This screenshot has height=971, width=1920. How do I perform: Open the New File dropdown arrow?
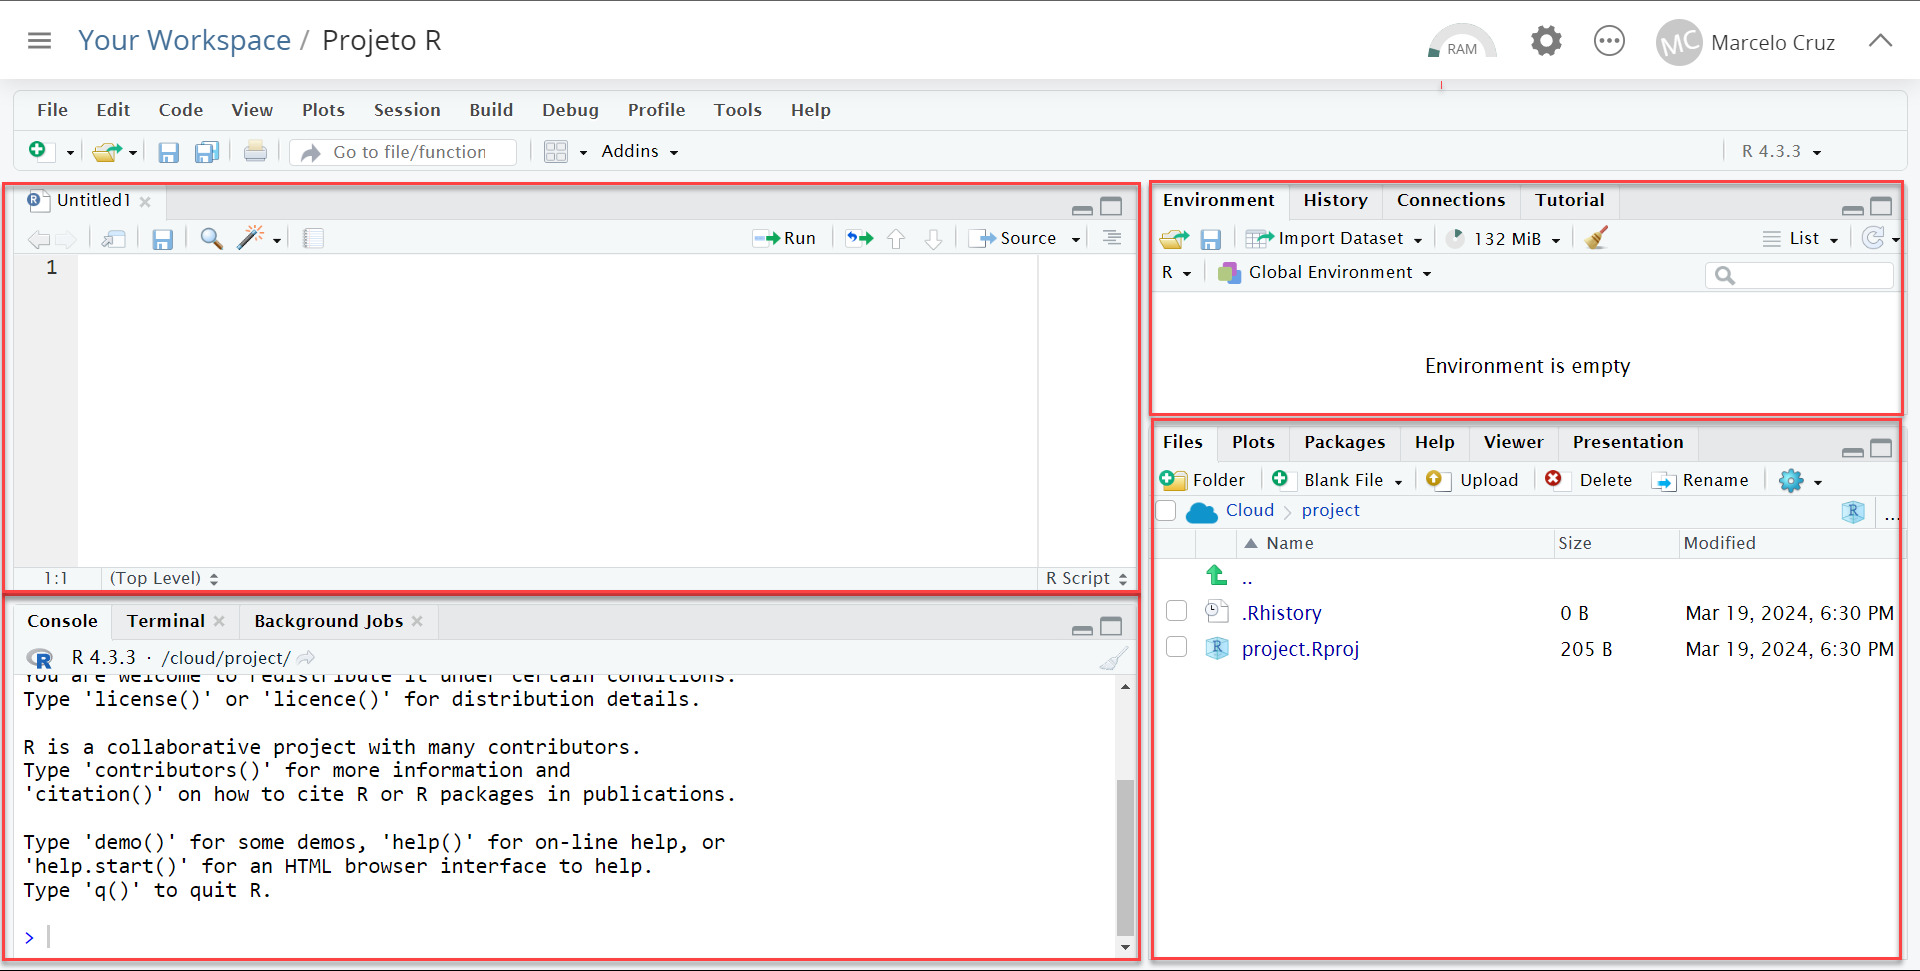[70, 153]
